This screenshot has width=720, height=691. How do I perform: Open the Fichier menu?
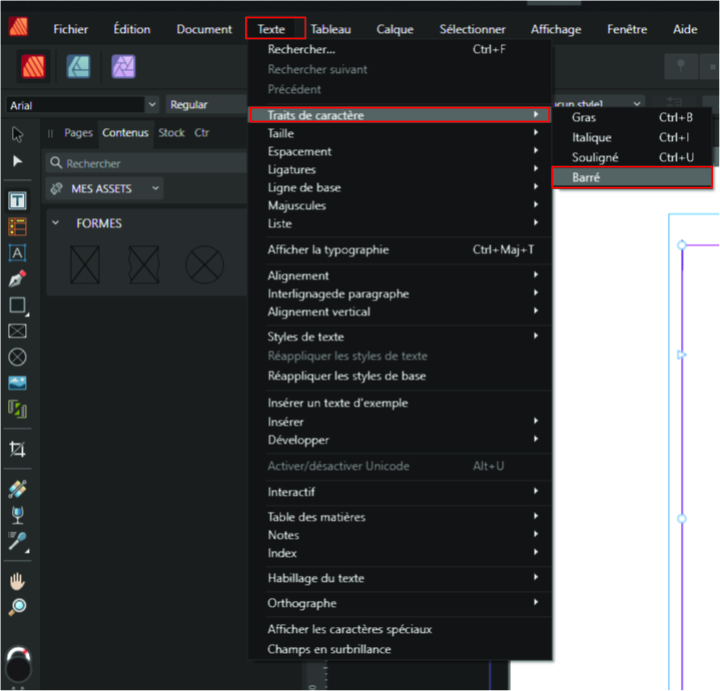point(71,29)
